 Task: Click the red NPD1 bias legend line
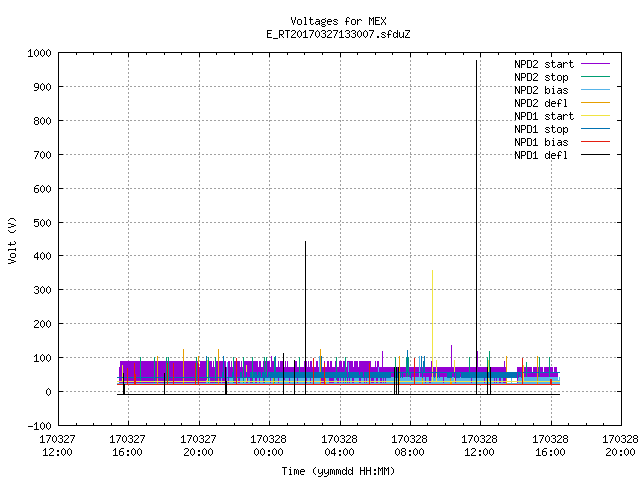coord(596,142)
